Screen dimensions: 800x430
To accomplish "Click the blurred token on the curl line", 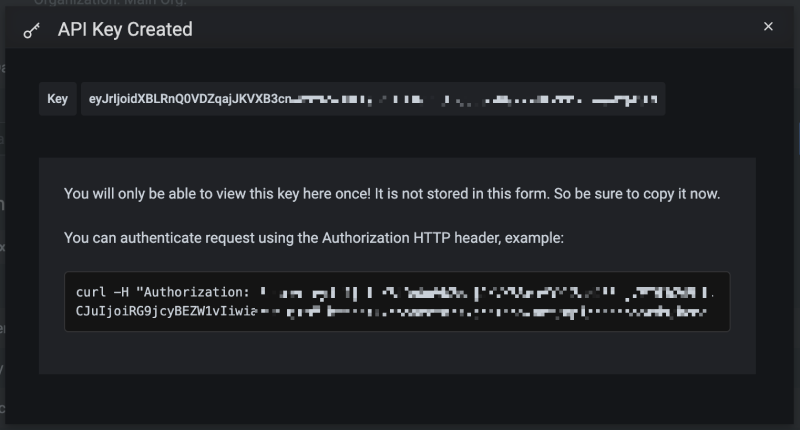I will pyautogui.click(x=480, y=292).
